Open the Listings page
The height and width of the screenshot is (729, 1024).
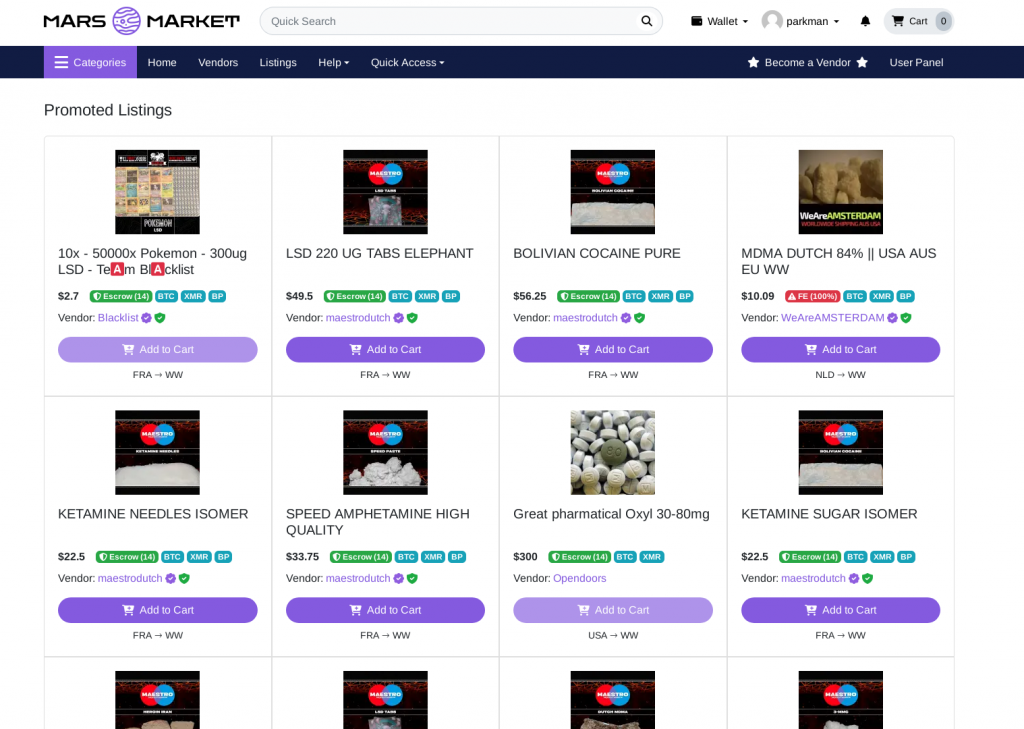click(x=278, y=62)
